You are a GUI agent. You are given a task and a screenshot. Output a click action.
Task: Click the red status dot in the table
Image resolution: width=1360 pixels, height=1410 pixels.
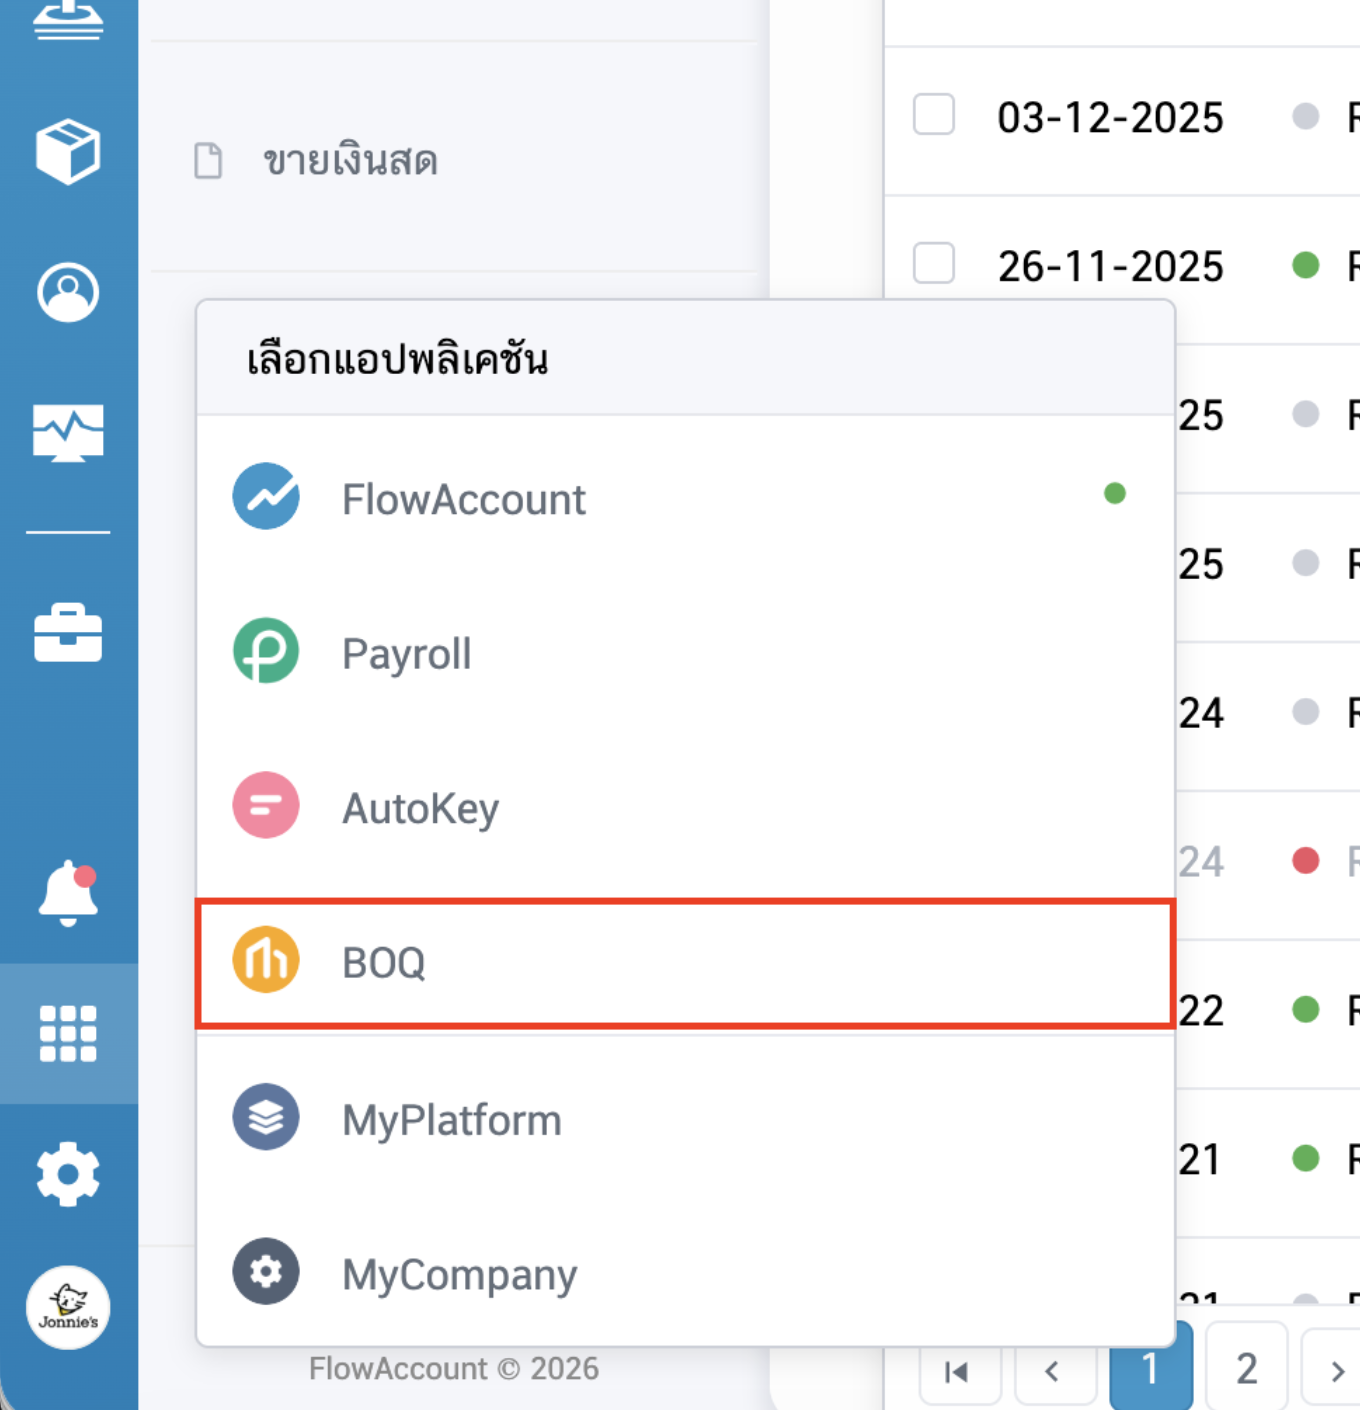pyautogui.click(x=1305, y=860)
